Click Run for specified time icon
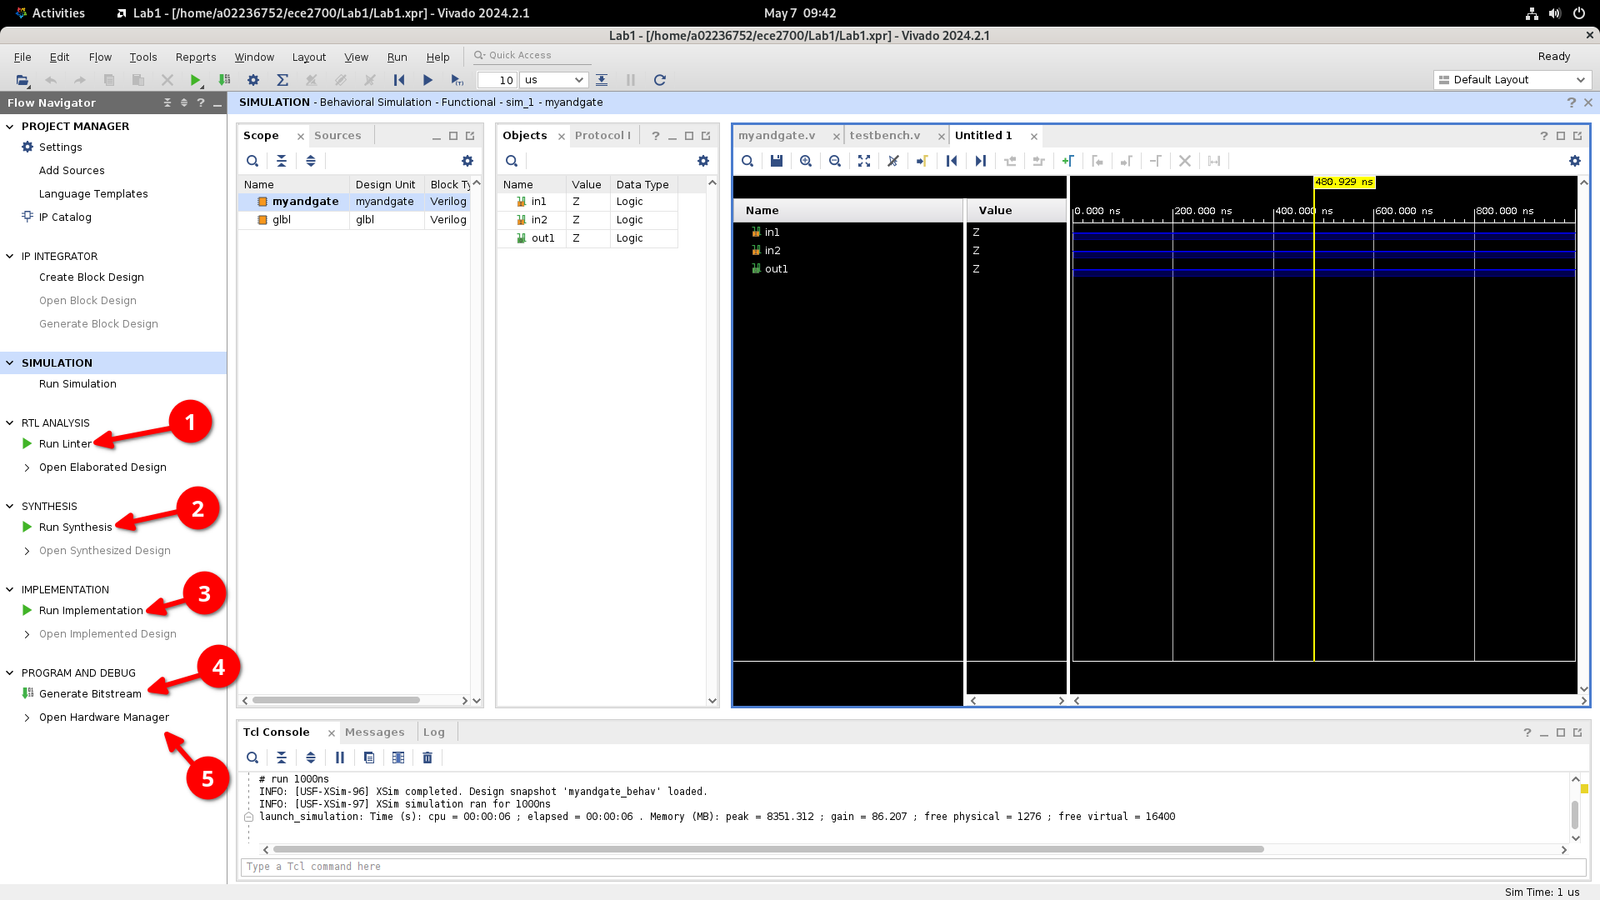This screenshot has height=900, width=1600. (457, 80)
